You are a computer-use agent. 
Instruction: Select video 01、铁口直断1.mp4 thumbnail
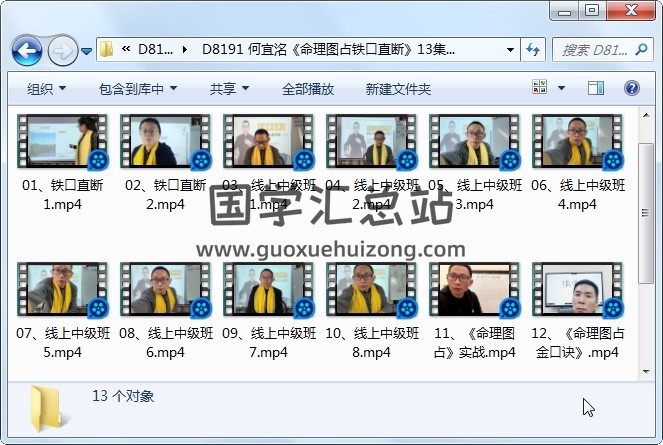pos(62,141)
